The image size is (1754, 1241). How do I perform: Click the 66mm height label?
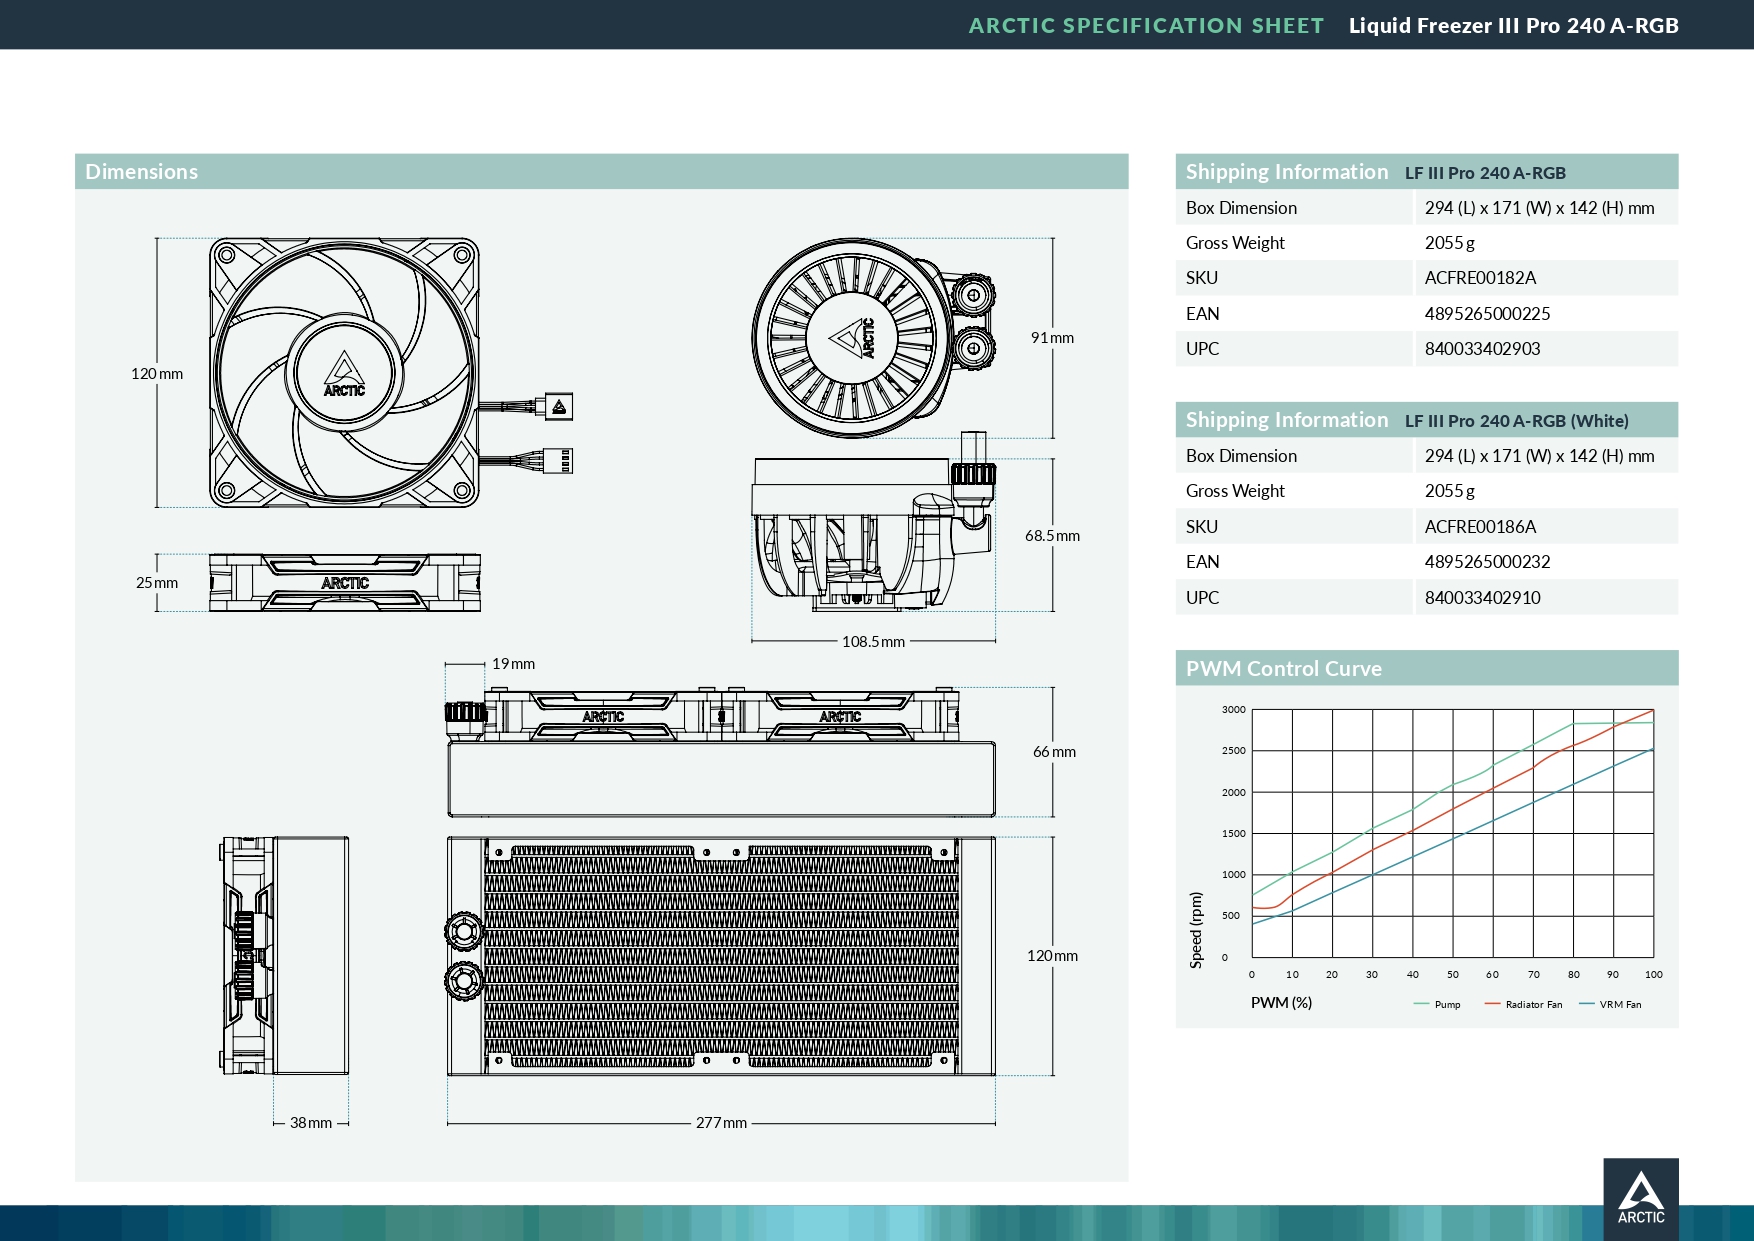tap(1054, 752)
